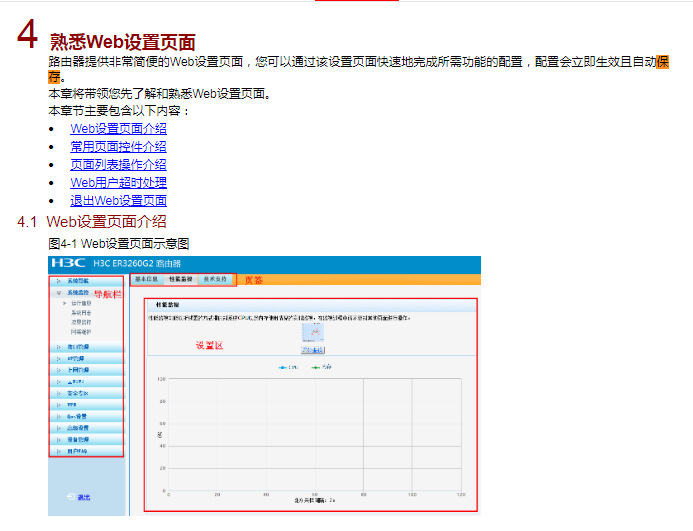This screenshot has width=693, height=531.
Task: Click the performance chart thumbnail icon
Action: [x=313, y=332]
